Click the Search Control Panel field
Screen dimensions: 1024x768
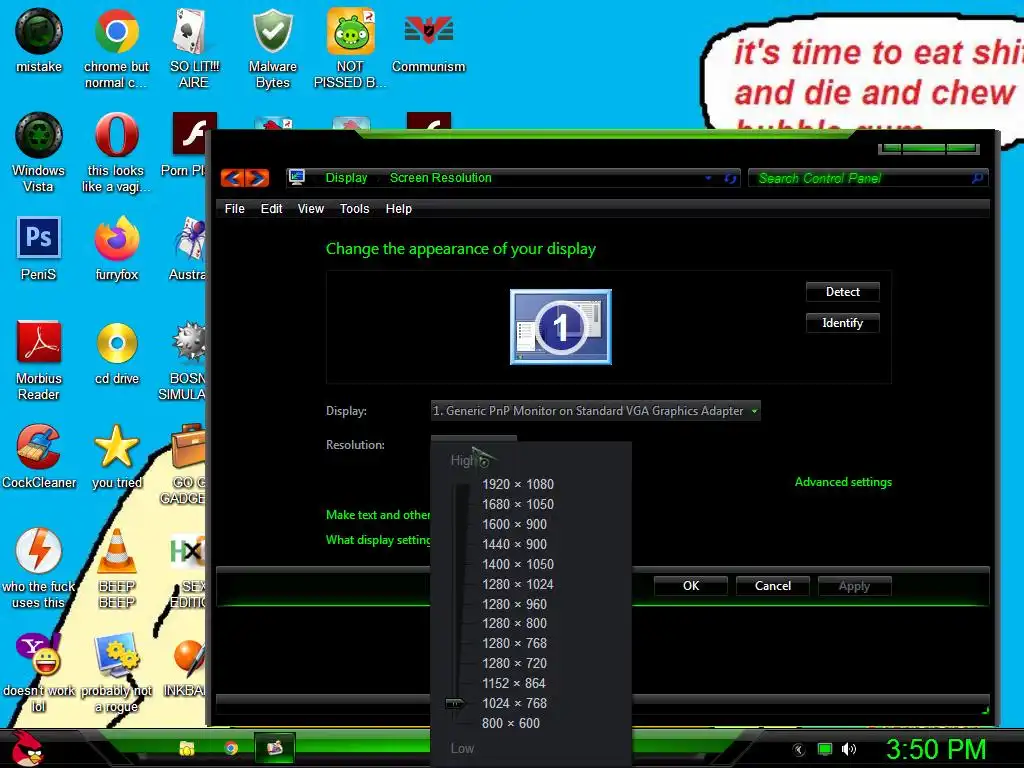click(868, 178)
